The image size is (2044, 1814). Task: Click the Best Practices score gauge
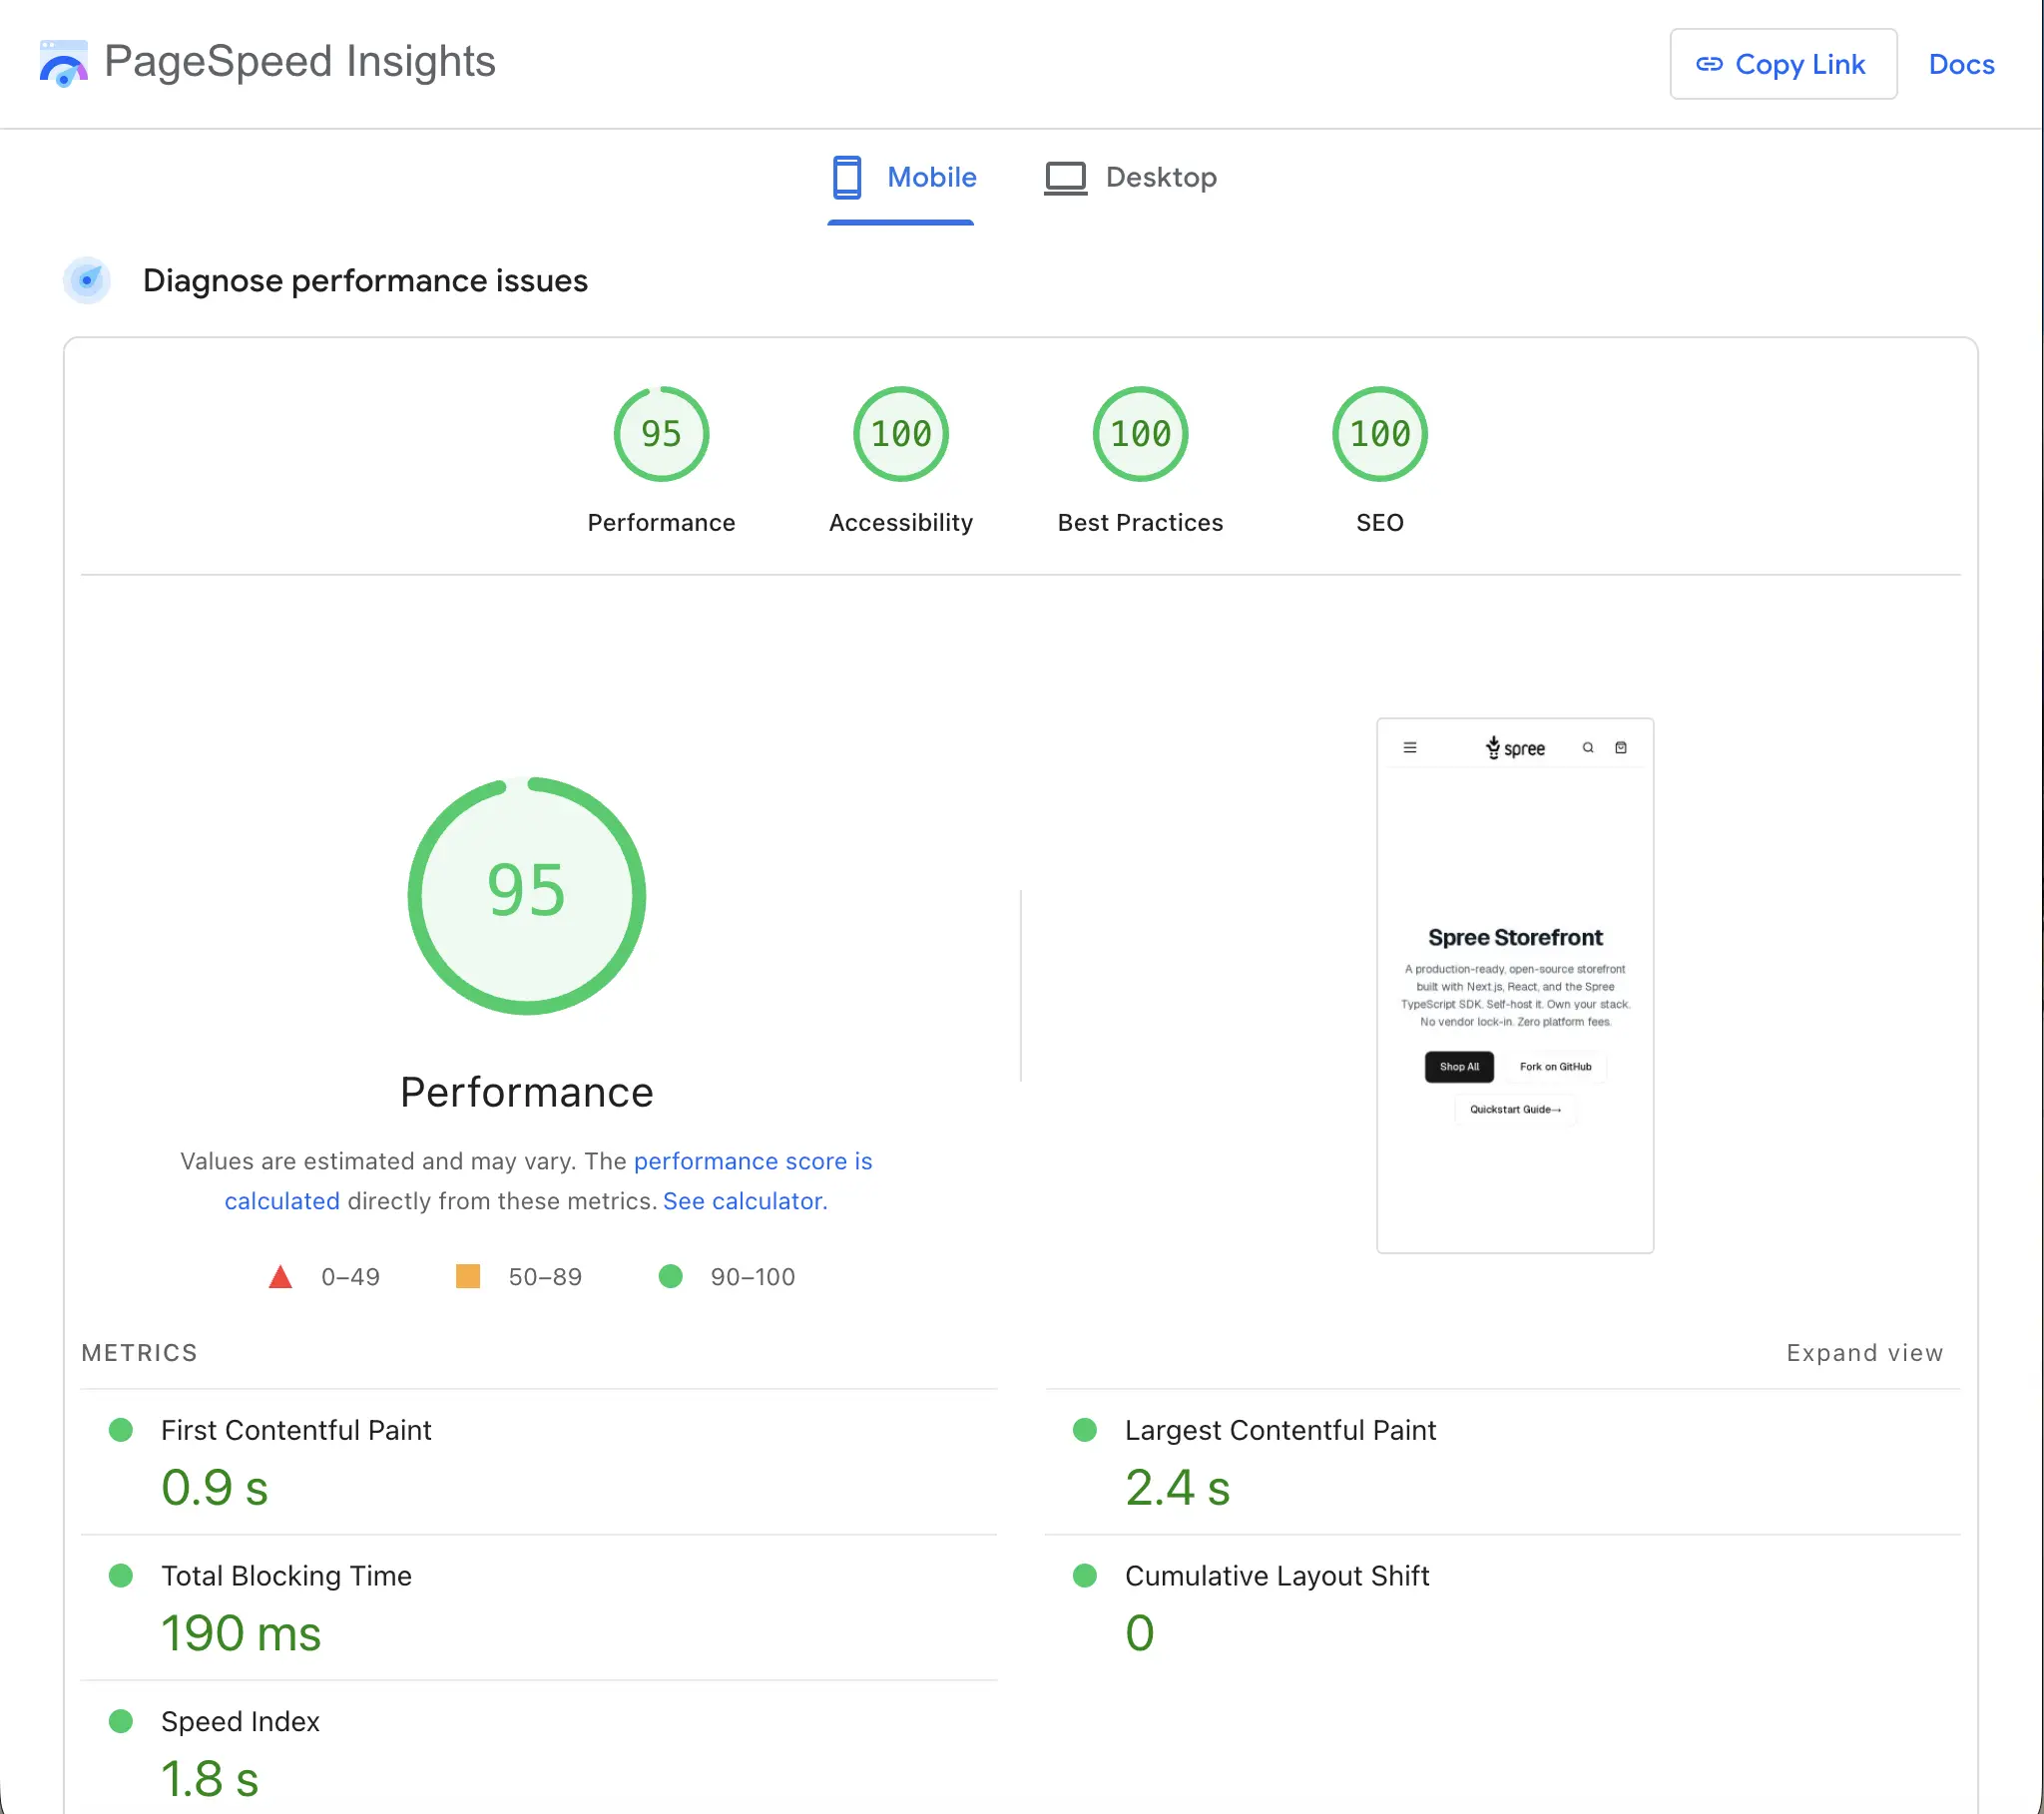click(x=1139, y=433)
